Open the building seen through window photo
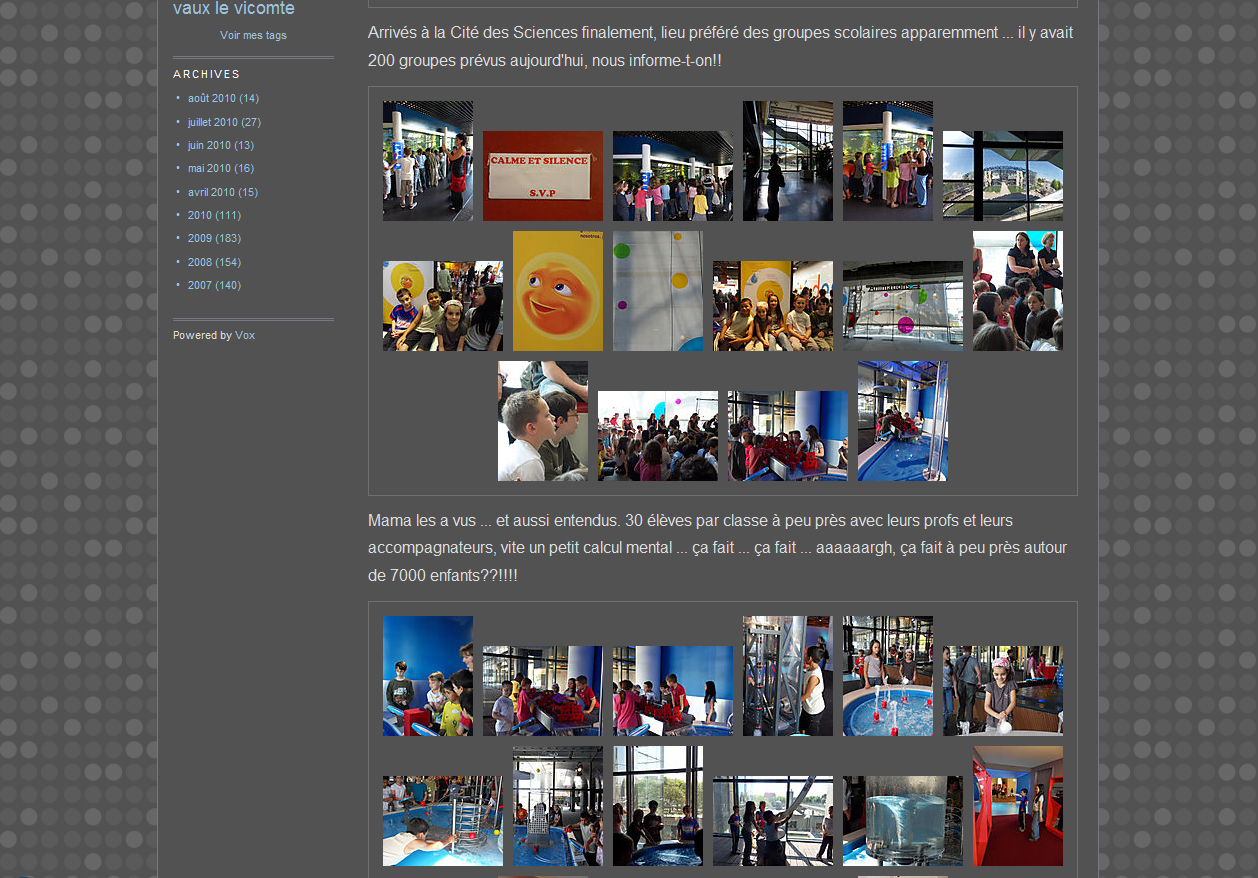1258x878 pixels. pos(1002,176)
